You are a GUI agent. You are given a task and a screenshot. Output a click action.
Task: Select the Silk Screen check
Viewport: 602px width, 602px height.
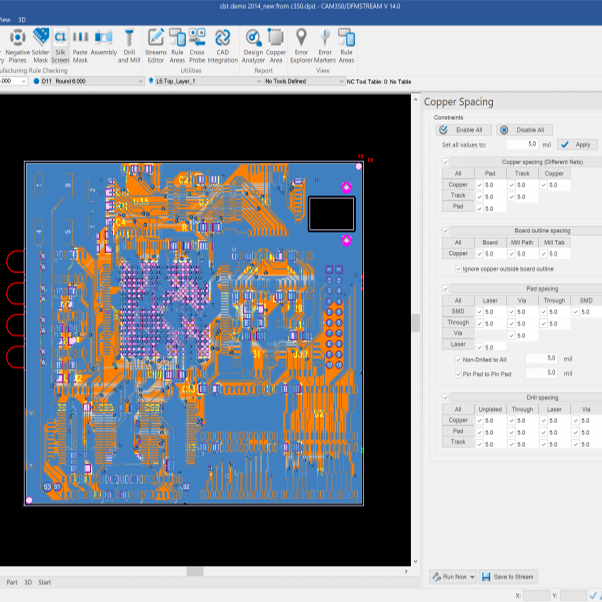[60, 46]
